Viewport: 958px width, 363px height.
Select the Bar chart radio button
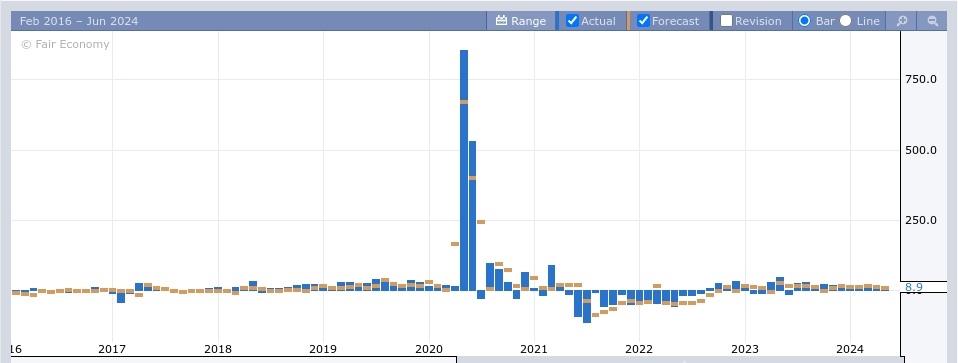805,21
